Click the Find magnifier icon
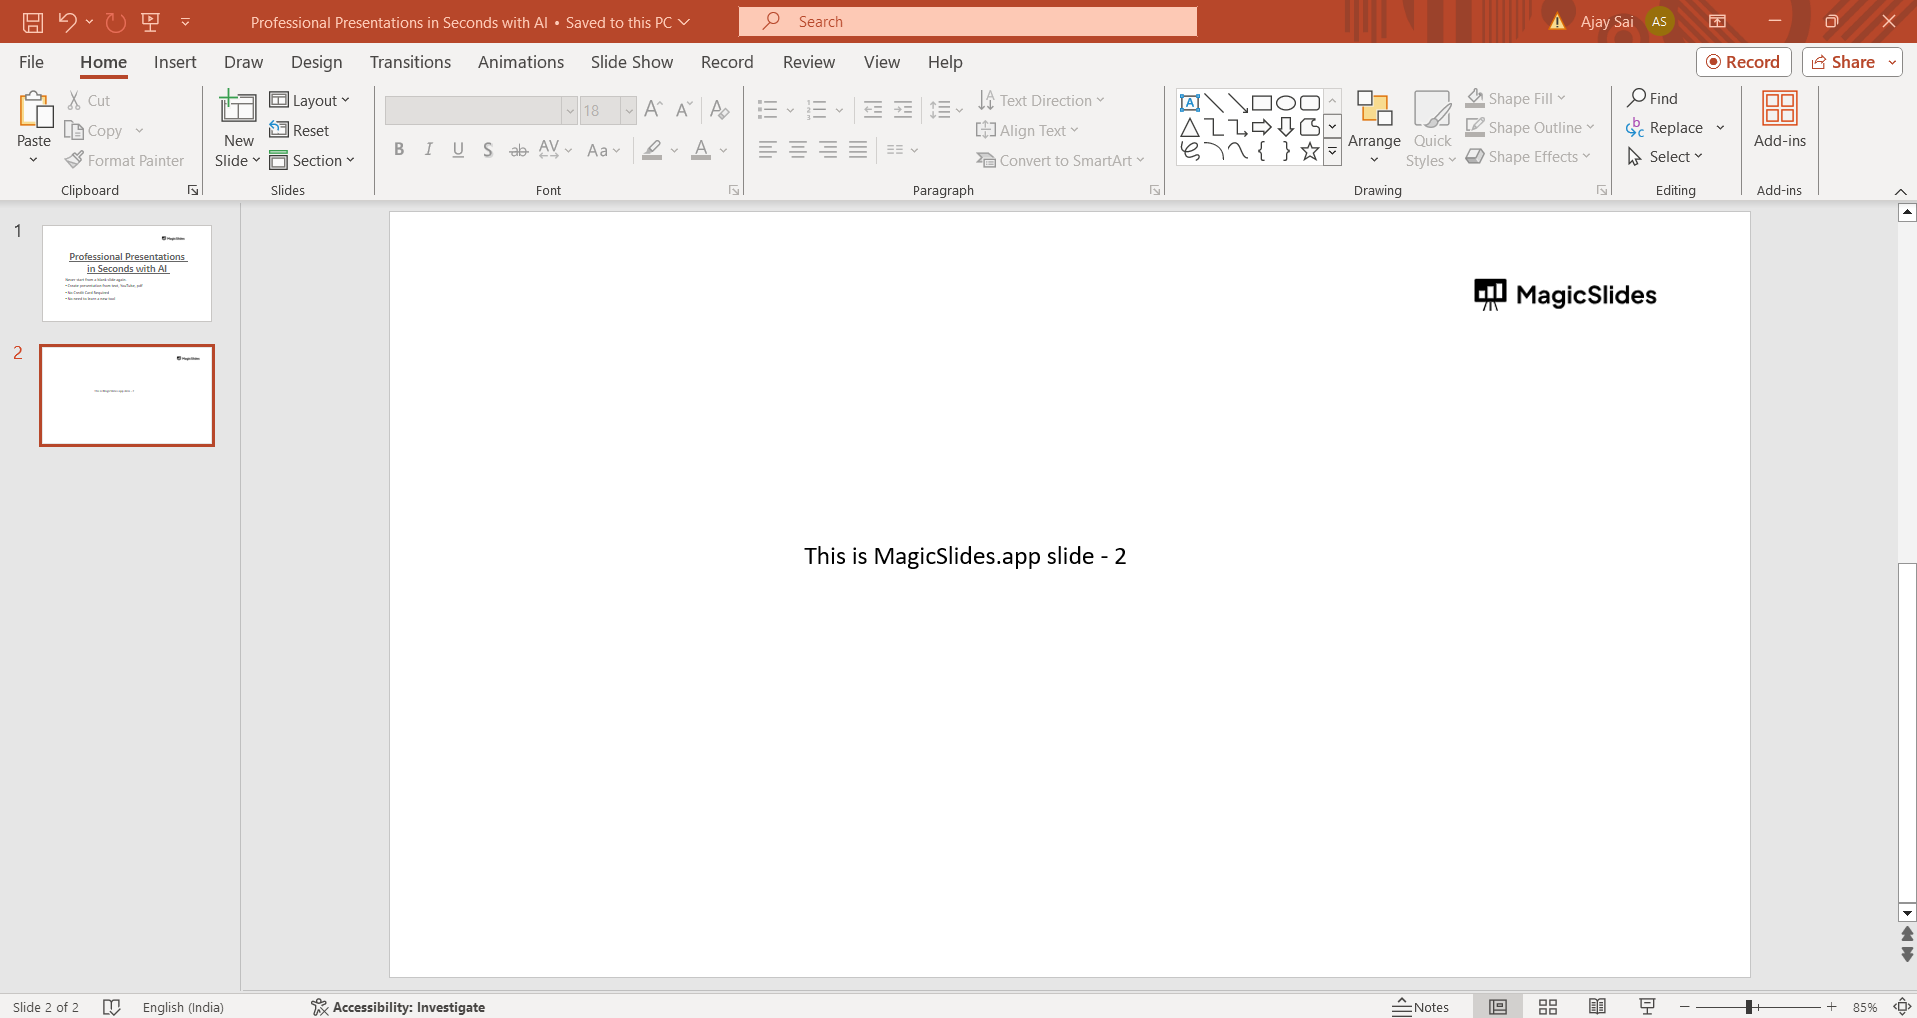 pyautogui.click(x=1637, y=98)
